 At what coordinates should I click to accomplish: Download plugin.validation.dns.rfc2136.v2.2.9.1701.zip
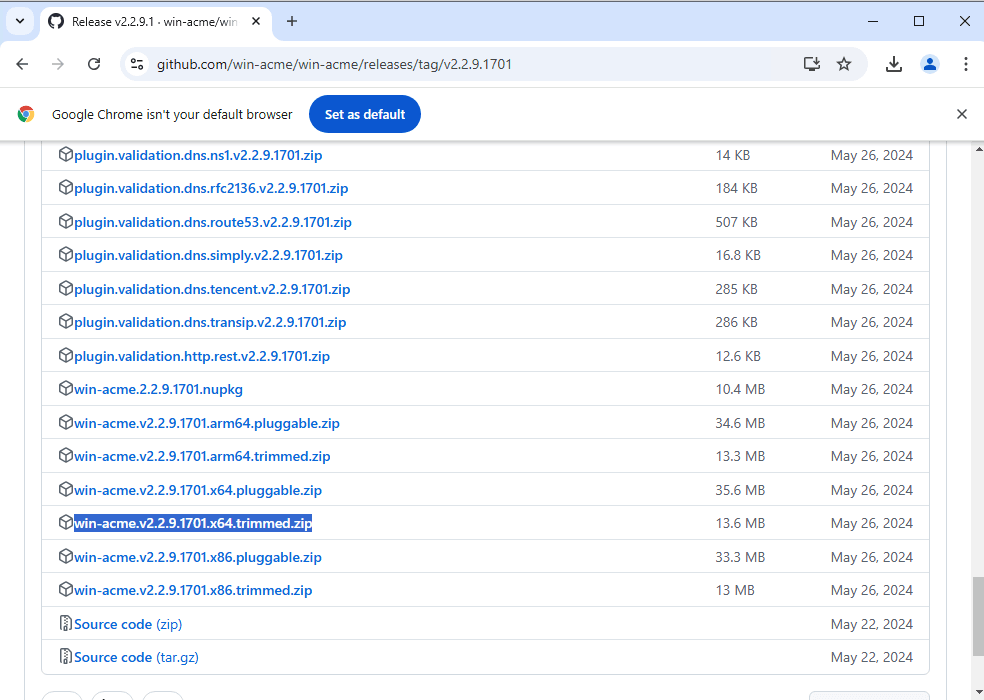coord(211,188)
